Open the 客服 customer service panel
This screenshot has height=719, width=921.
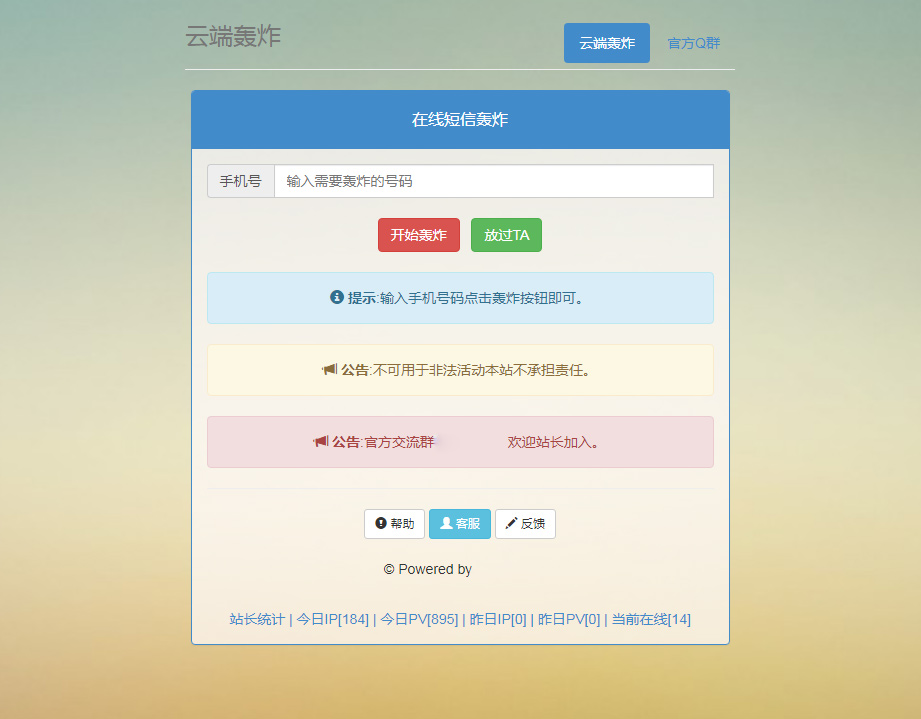click(460, 523)
